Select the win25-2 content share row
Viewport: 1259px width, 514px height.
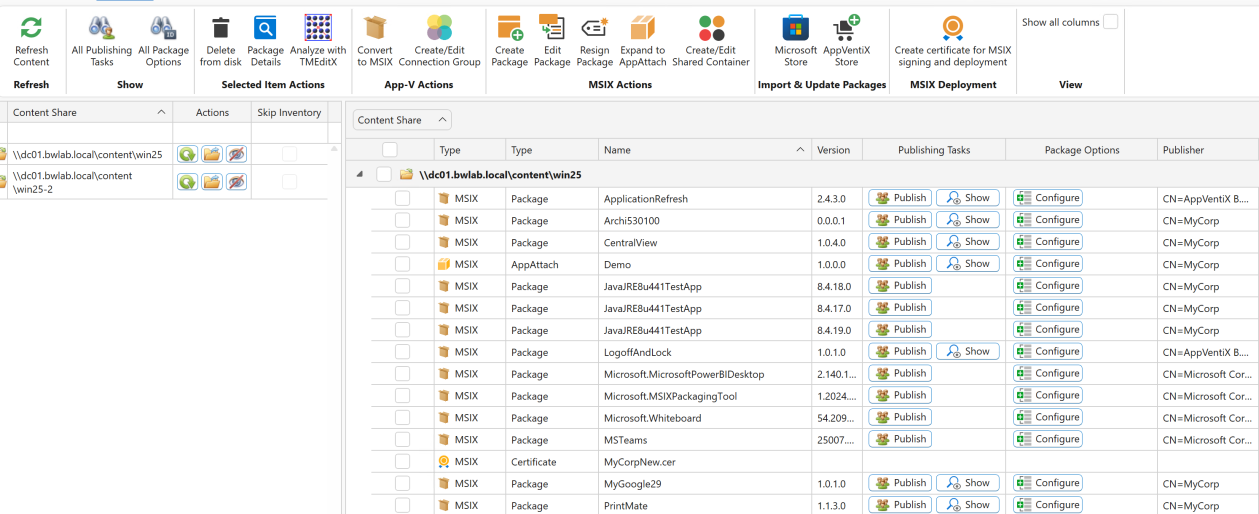(165, 182)
